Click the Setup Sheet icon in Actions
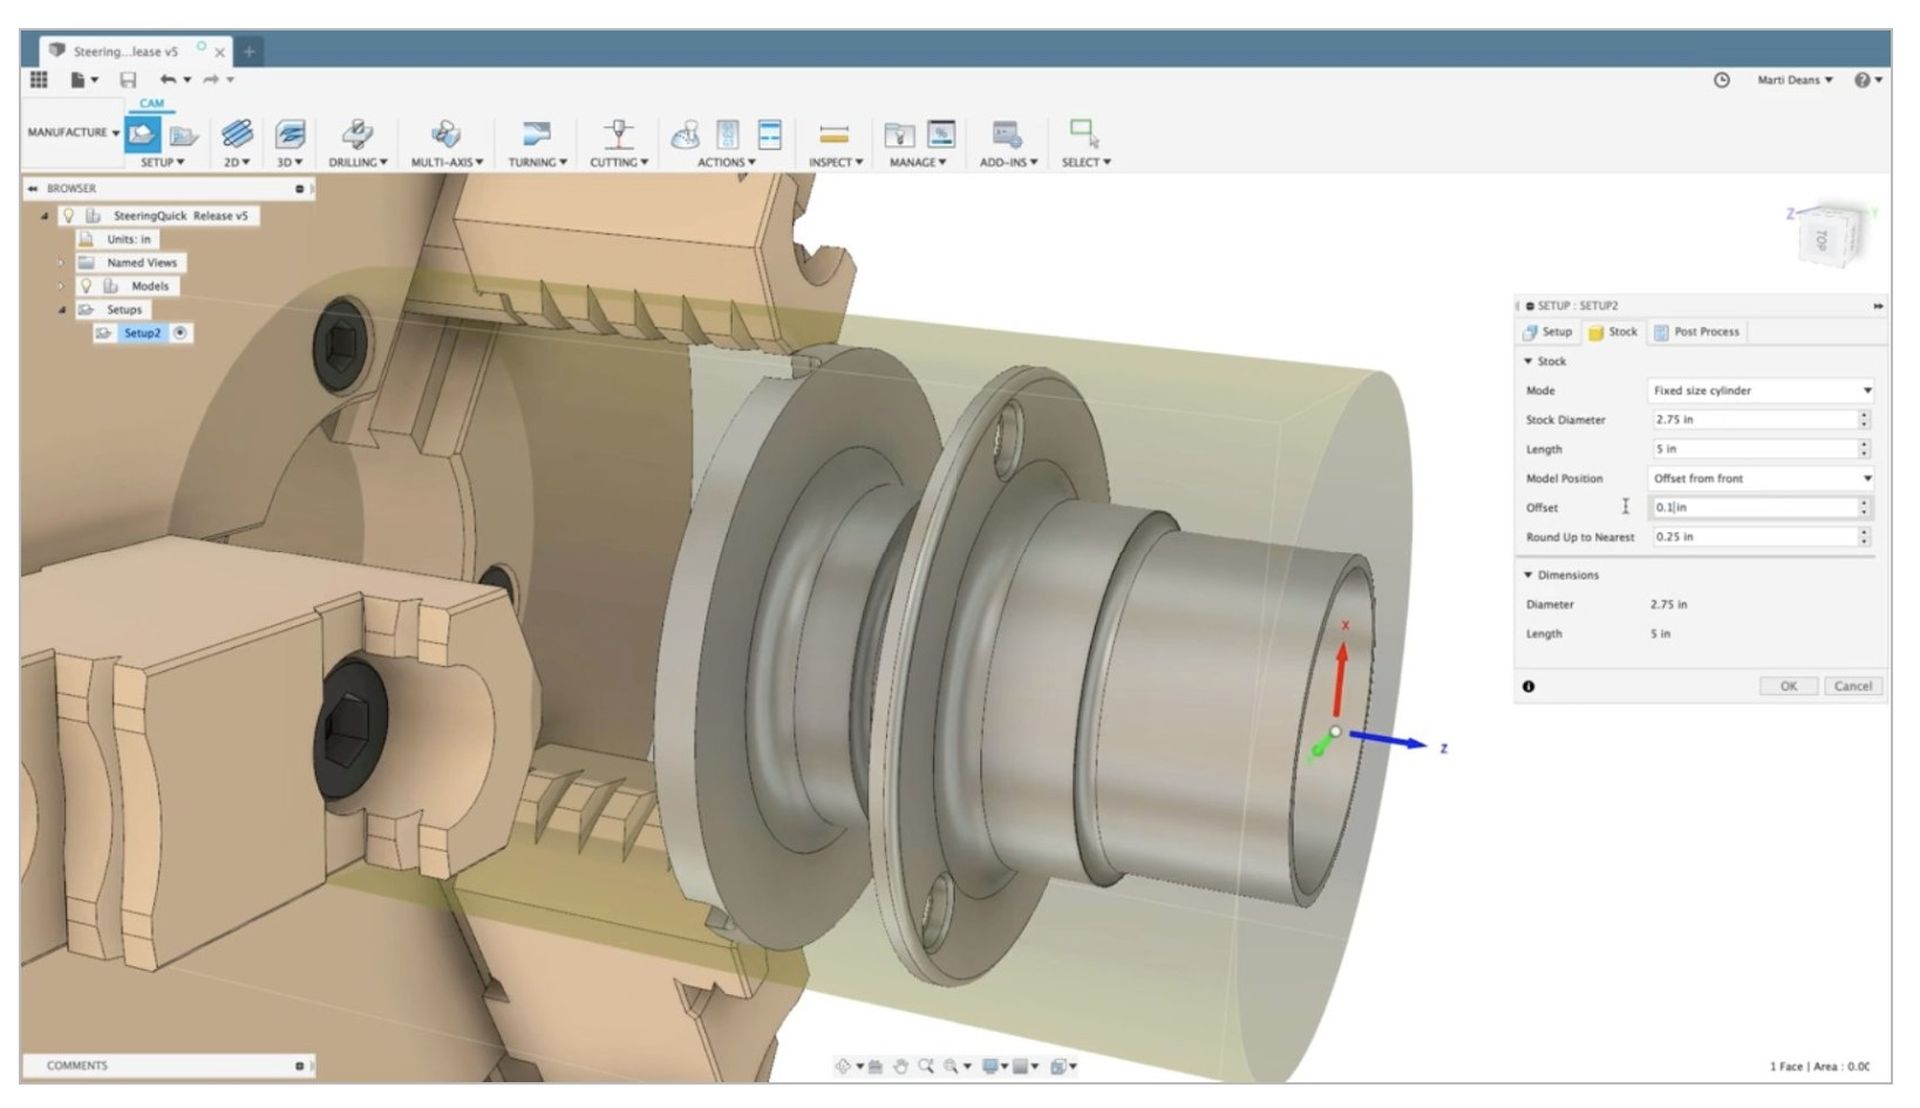The image size is (1920, 1108). pos(770,134)
